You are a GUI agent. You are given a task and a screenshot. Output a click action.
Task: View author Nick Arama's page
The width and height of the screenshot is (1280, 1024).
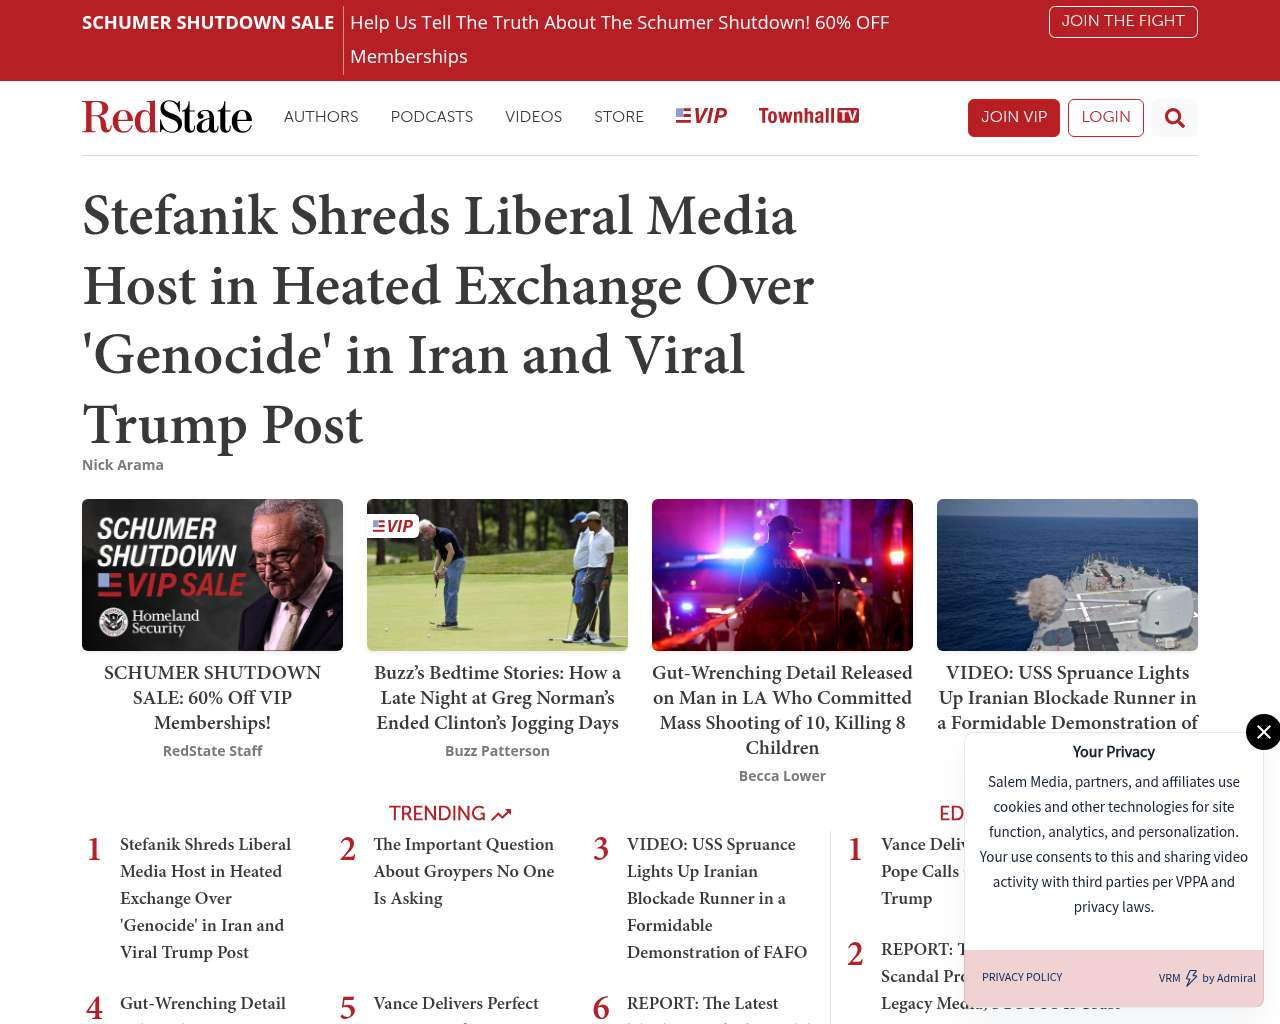123,465
